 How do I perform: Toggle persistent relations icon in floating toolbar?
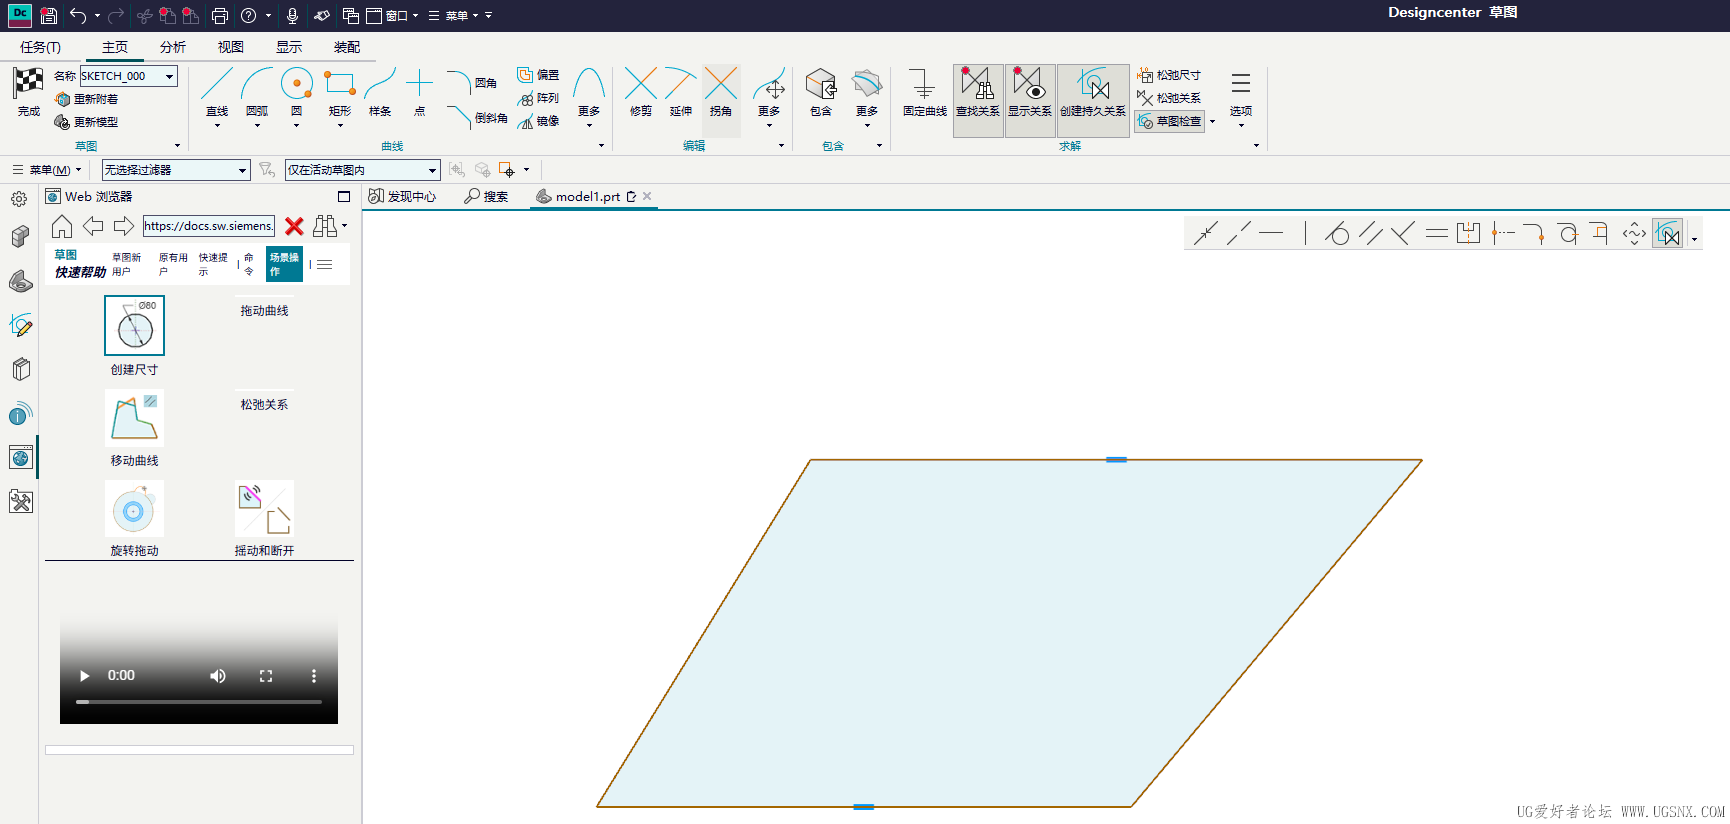(1667, 234)
